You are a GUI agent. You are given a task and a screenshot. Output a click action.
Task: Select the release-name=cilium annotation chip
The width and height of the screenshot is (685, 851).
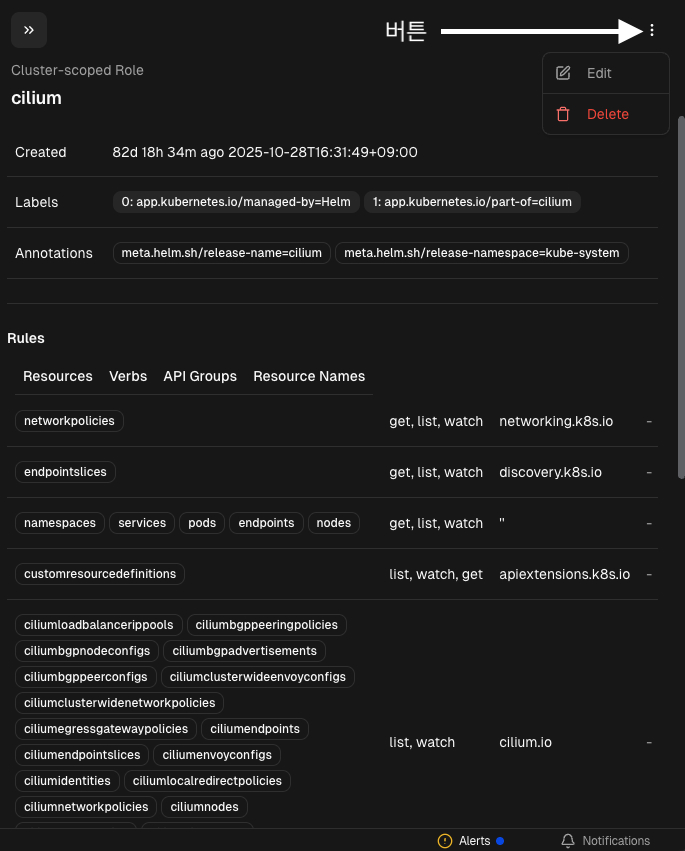(221, 253)
